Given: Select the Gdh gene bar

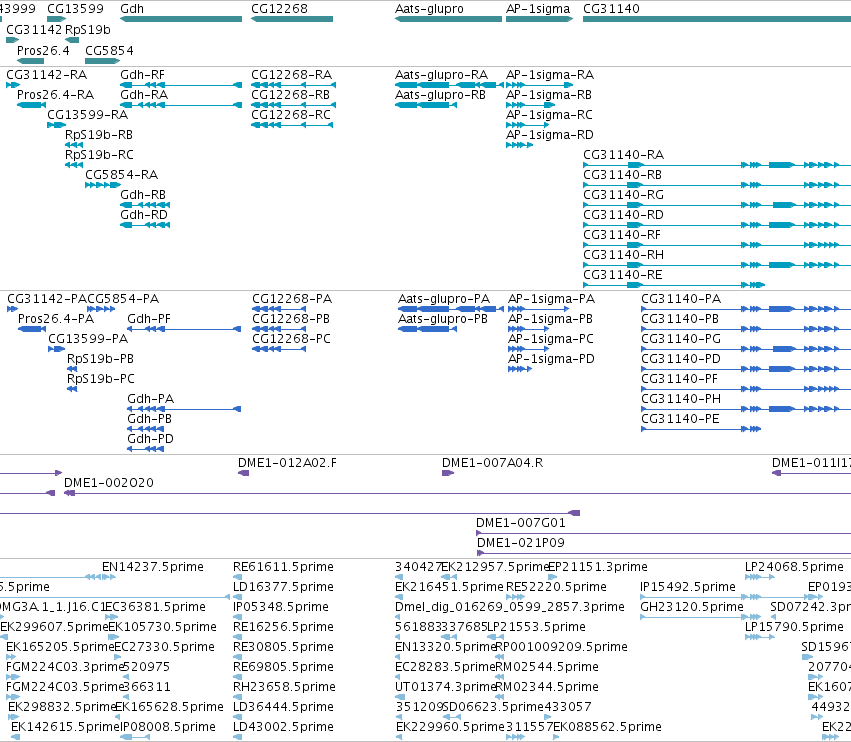Looking at the screenshot, I should [181, 19].
